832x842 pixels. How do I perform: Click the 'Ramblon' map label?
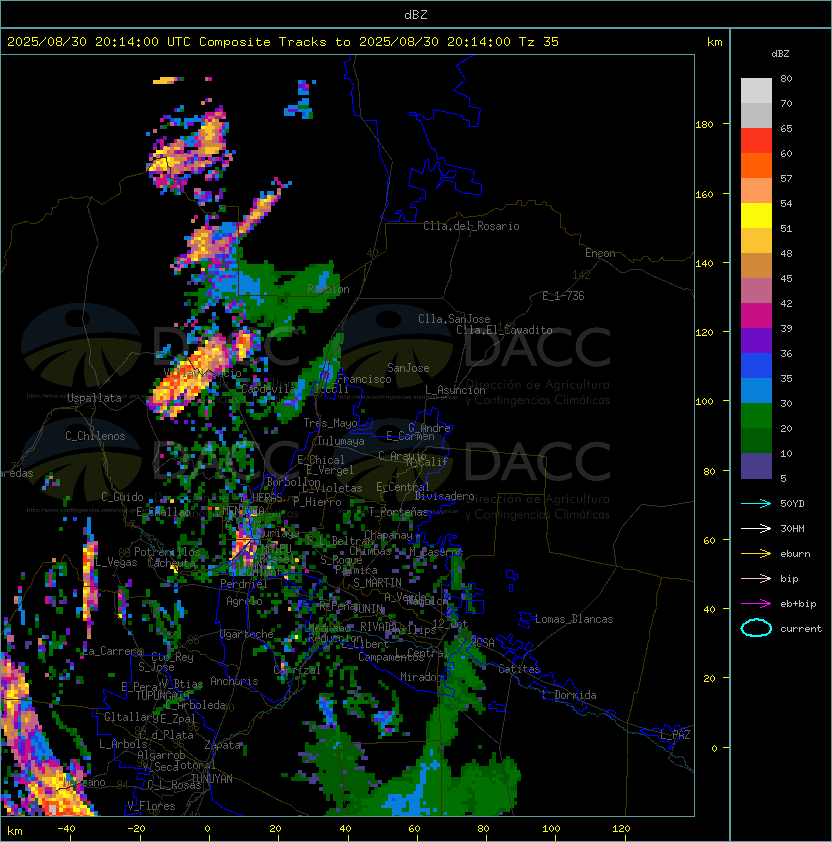(x=328, y=289)
